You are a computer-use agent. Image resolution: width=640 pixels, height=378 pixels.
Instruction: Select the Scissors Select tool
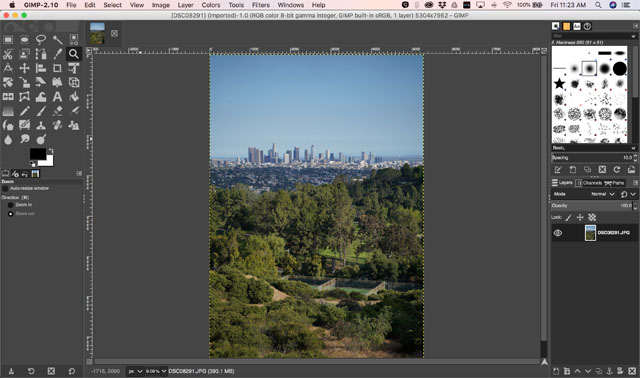8,54
